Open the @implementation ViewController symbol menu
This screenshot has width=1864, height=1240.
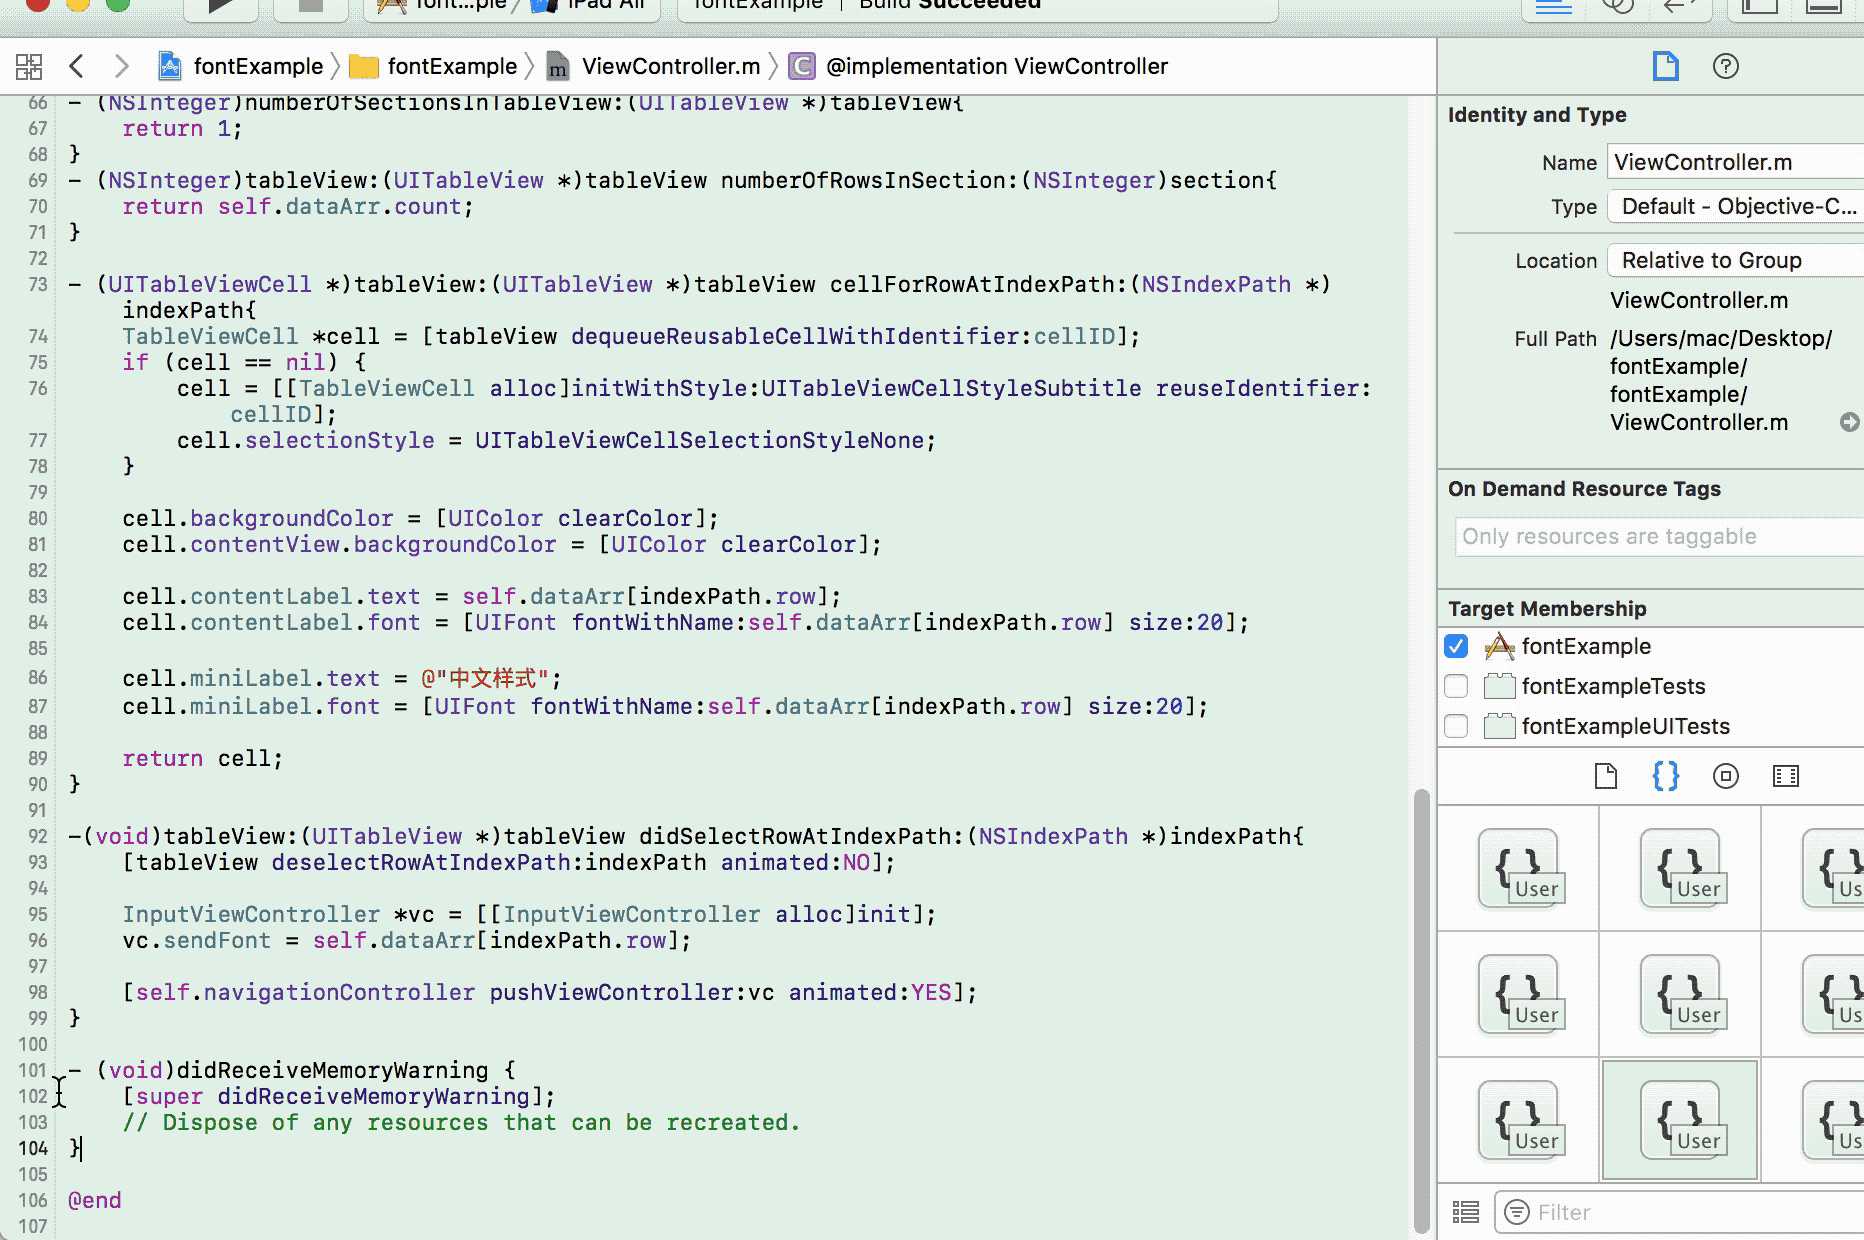pyautogui.click(x=978, y=66)
